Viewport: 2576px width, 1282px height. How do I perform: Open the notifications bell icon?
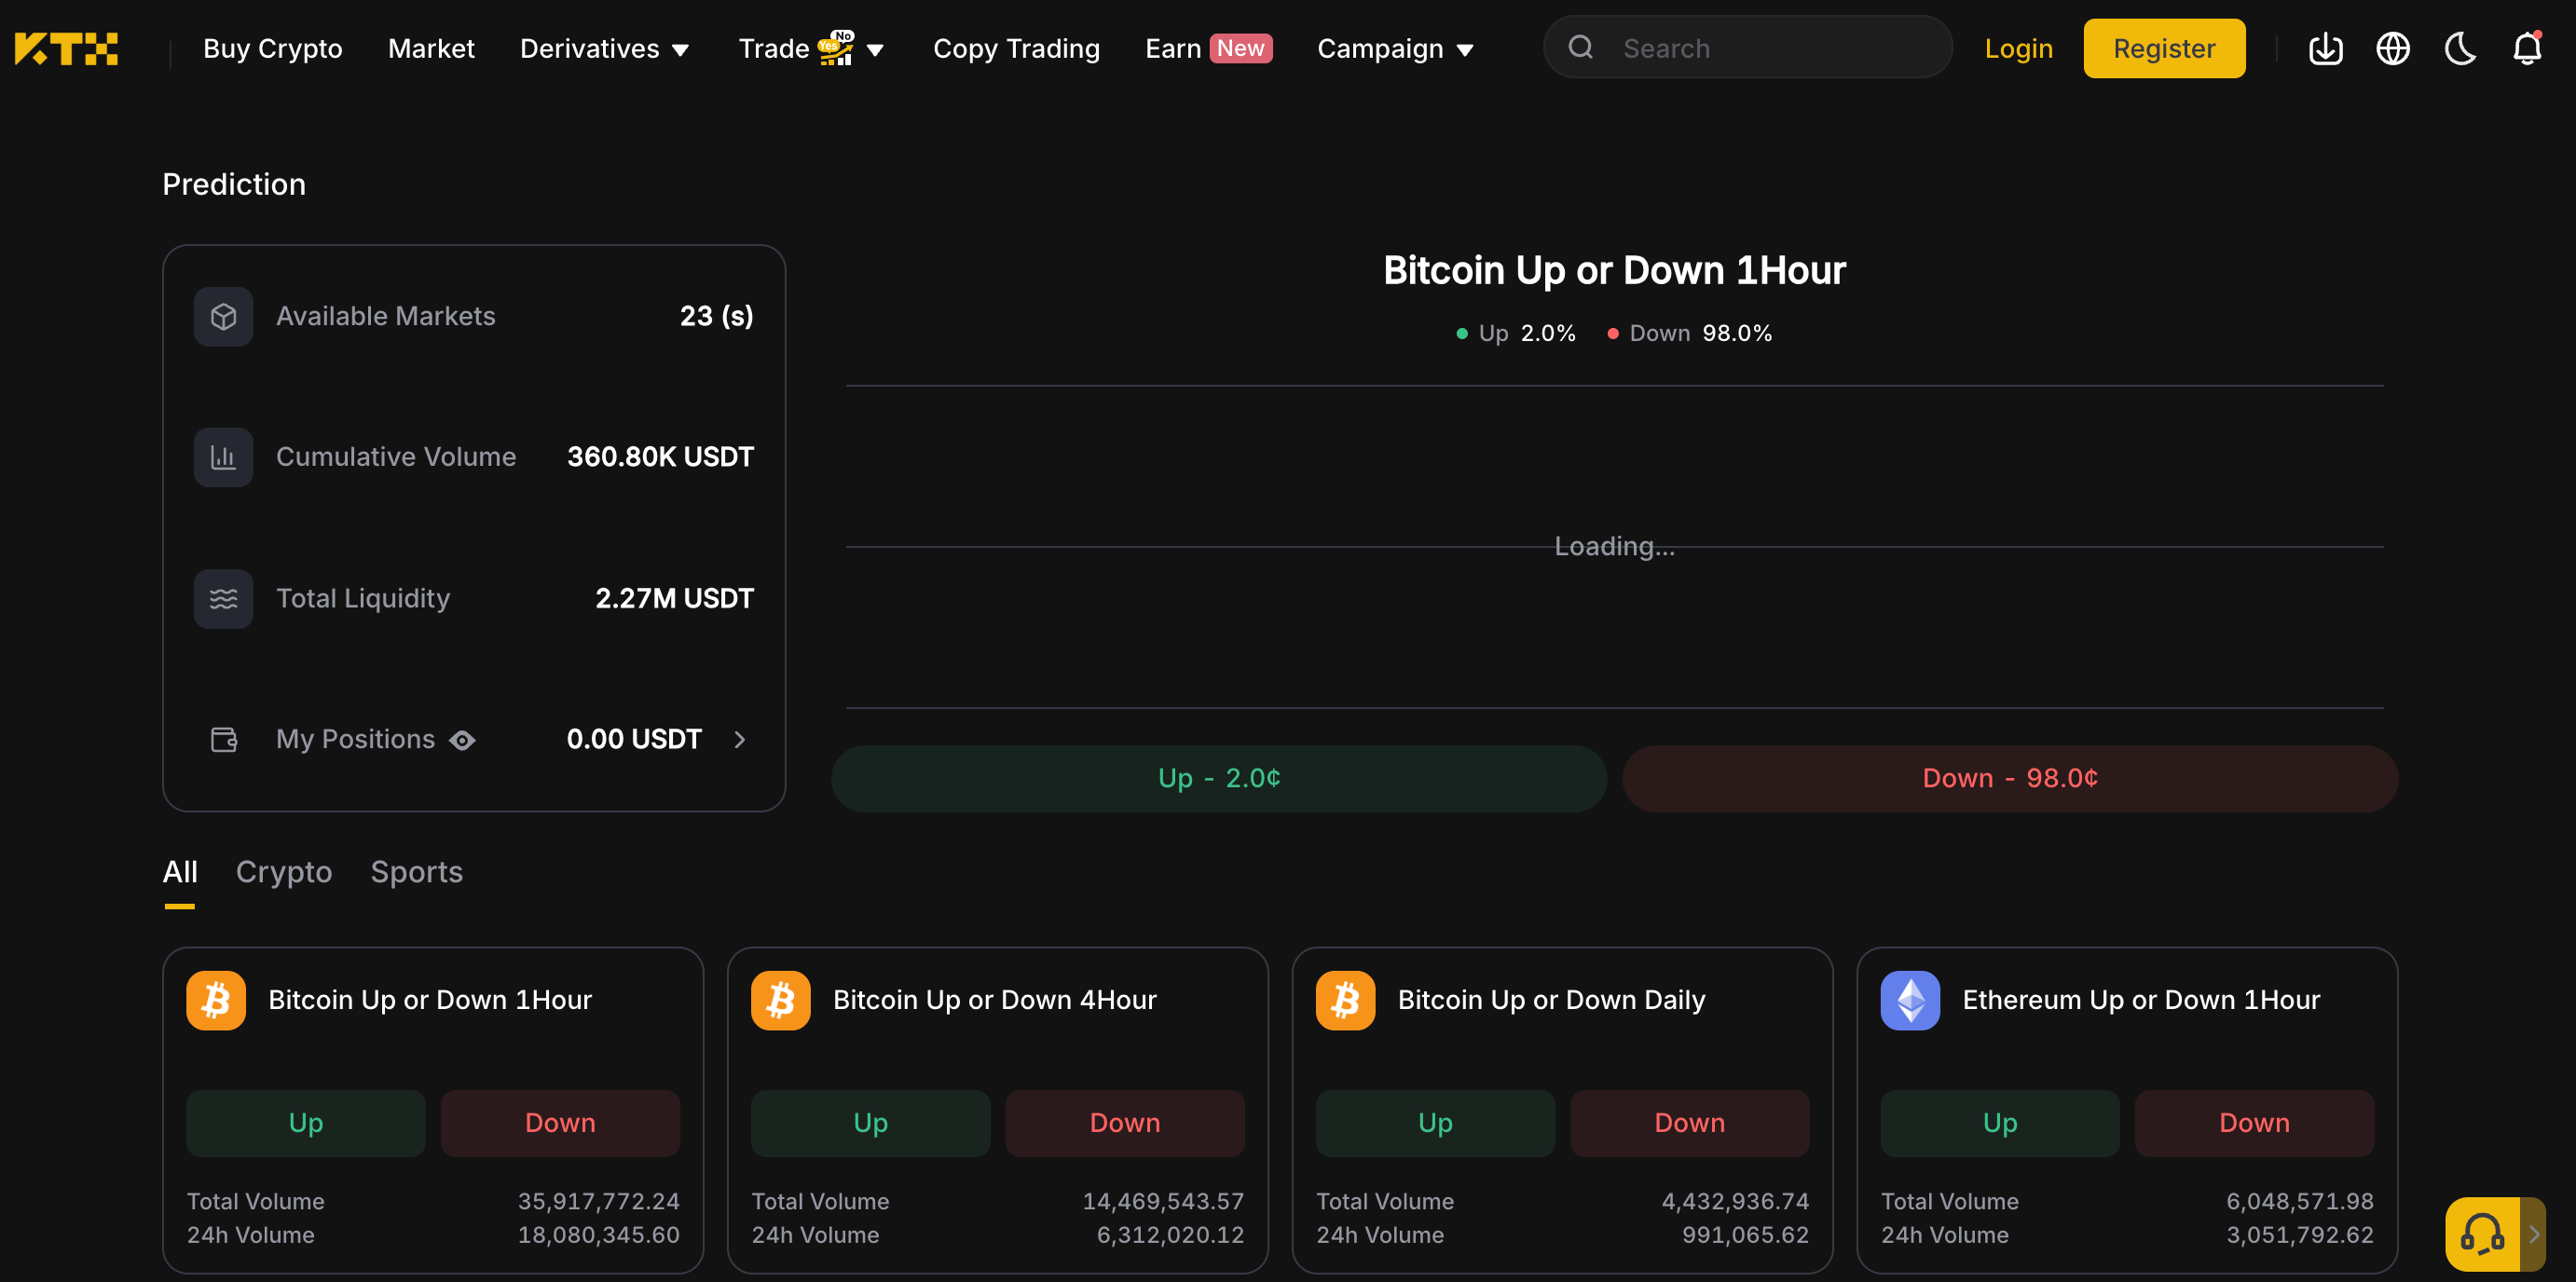2527,48
